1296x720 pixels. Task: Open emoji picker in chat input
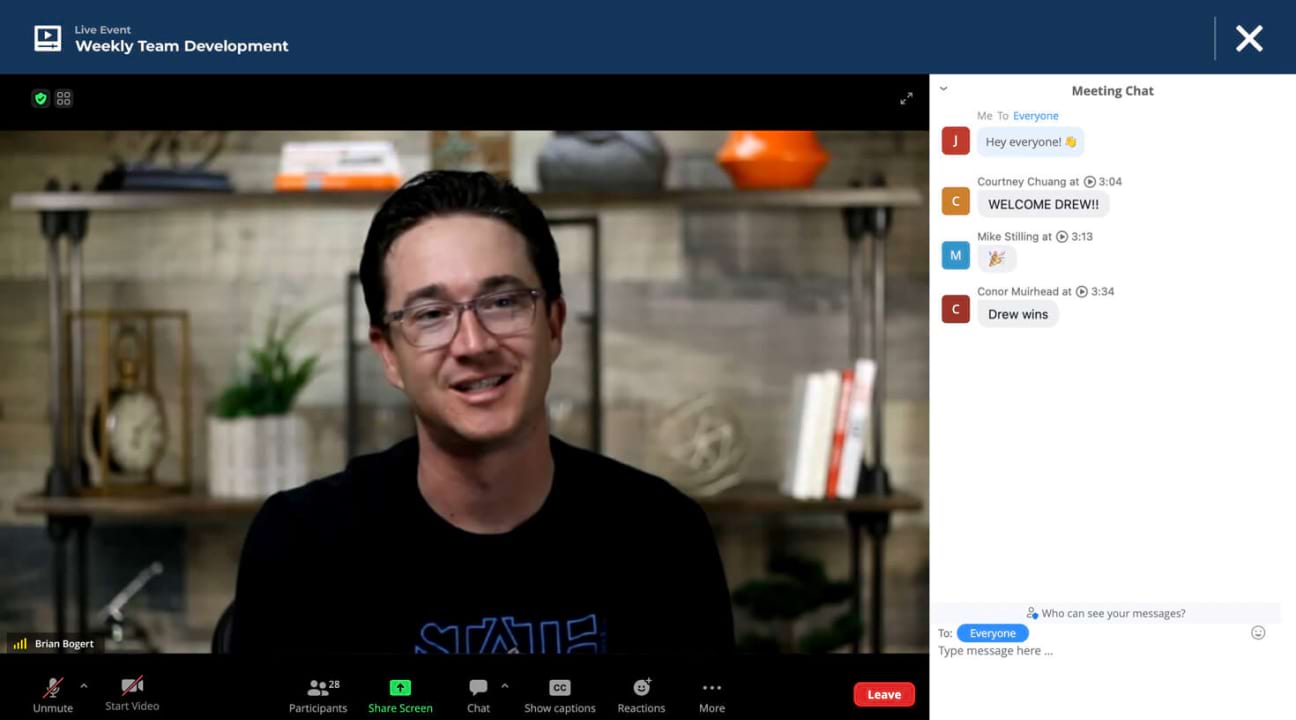[1258, 633]
